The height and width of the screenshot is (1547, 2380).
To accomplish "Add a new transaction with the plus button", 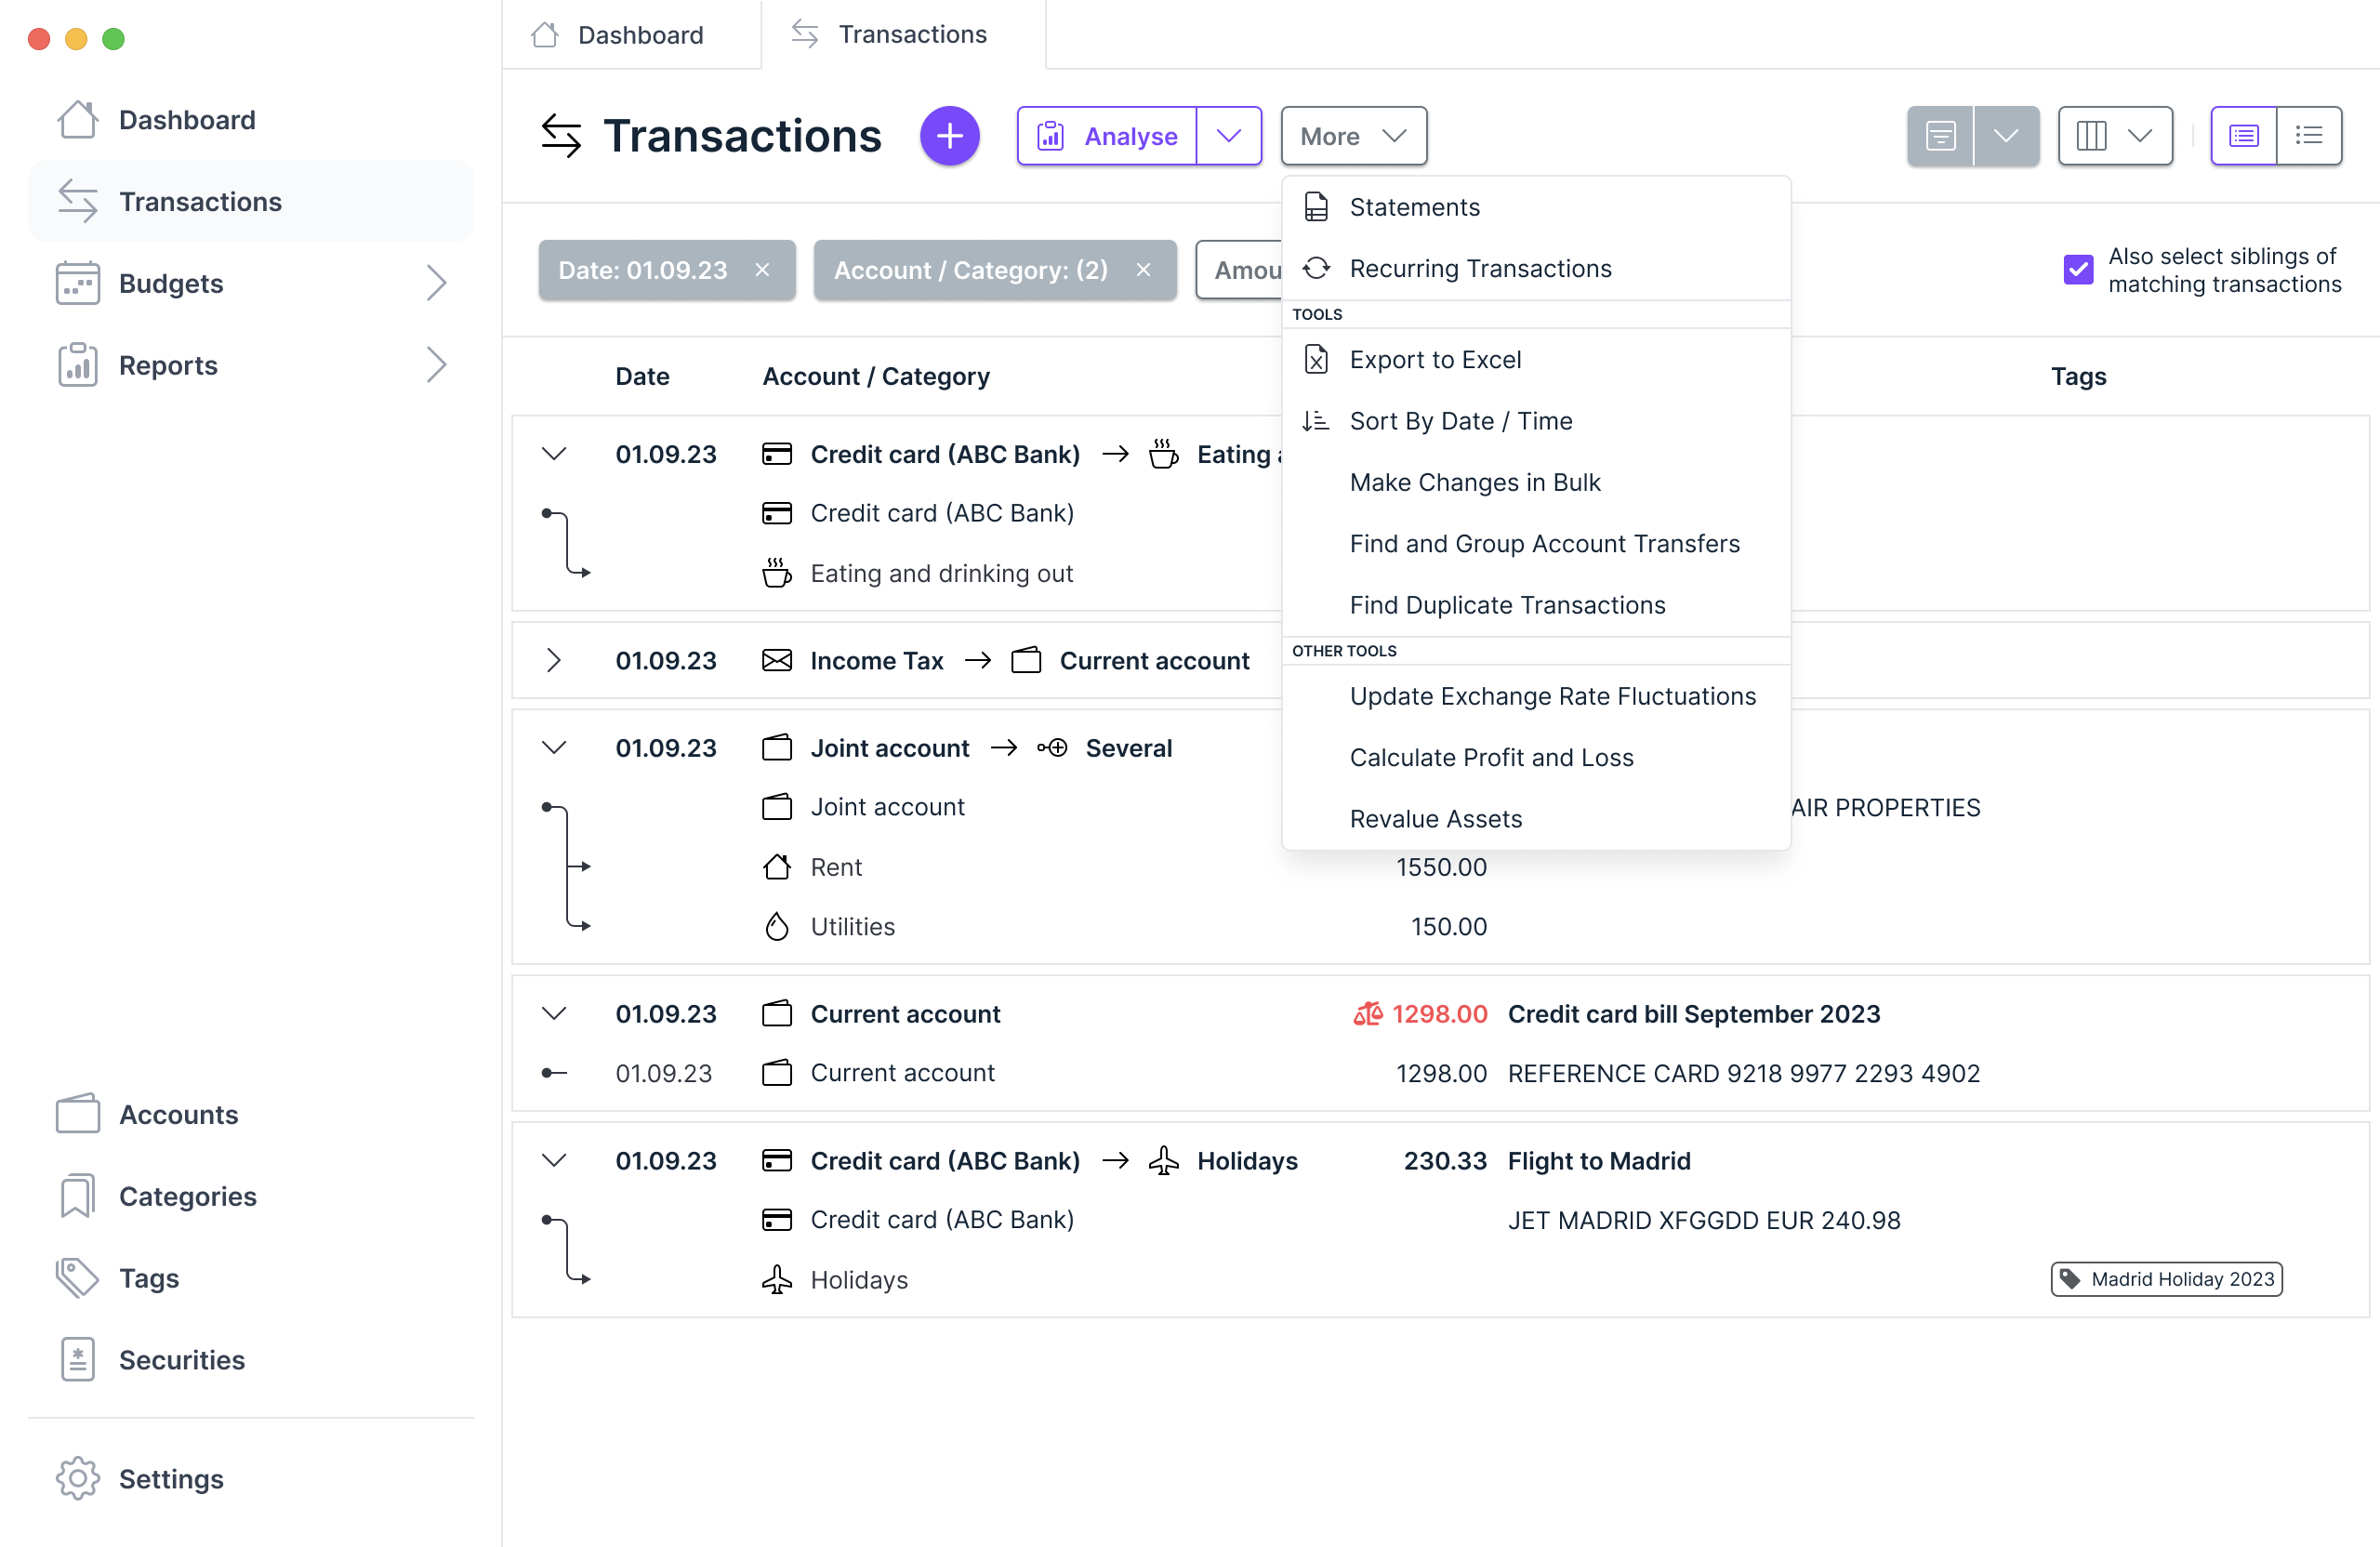I will [949, 135].
